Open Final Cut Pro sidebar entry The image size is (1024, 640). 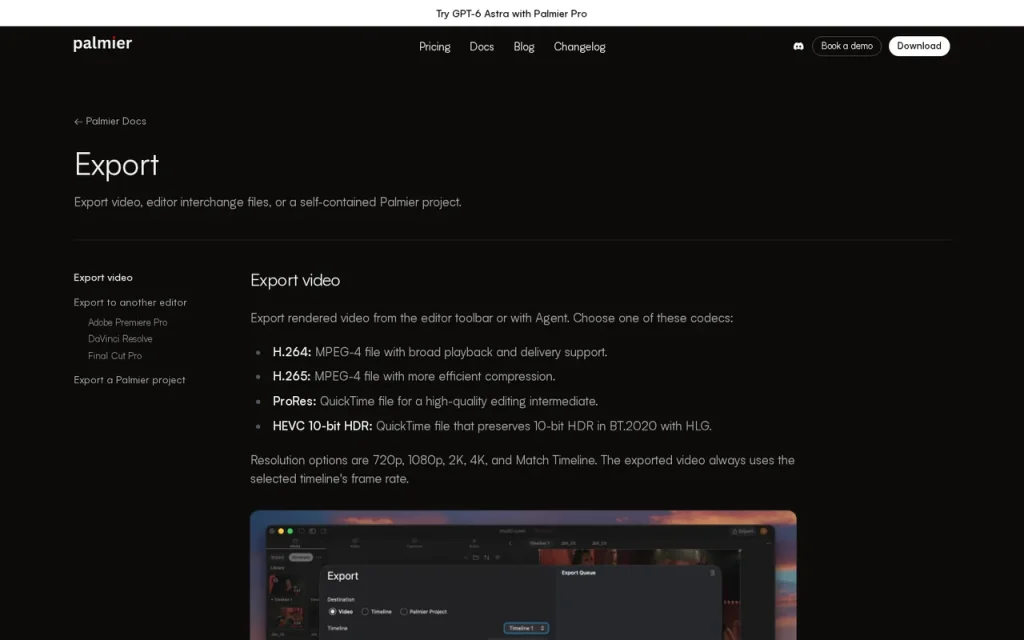click(x=115, y=356)
